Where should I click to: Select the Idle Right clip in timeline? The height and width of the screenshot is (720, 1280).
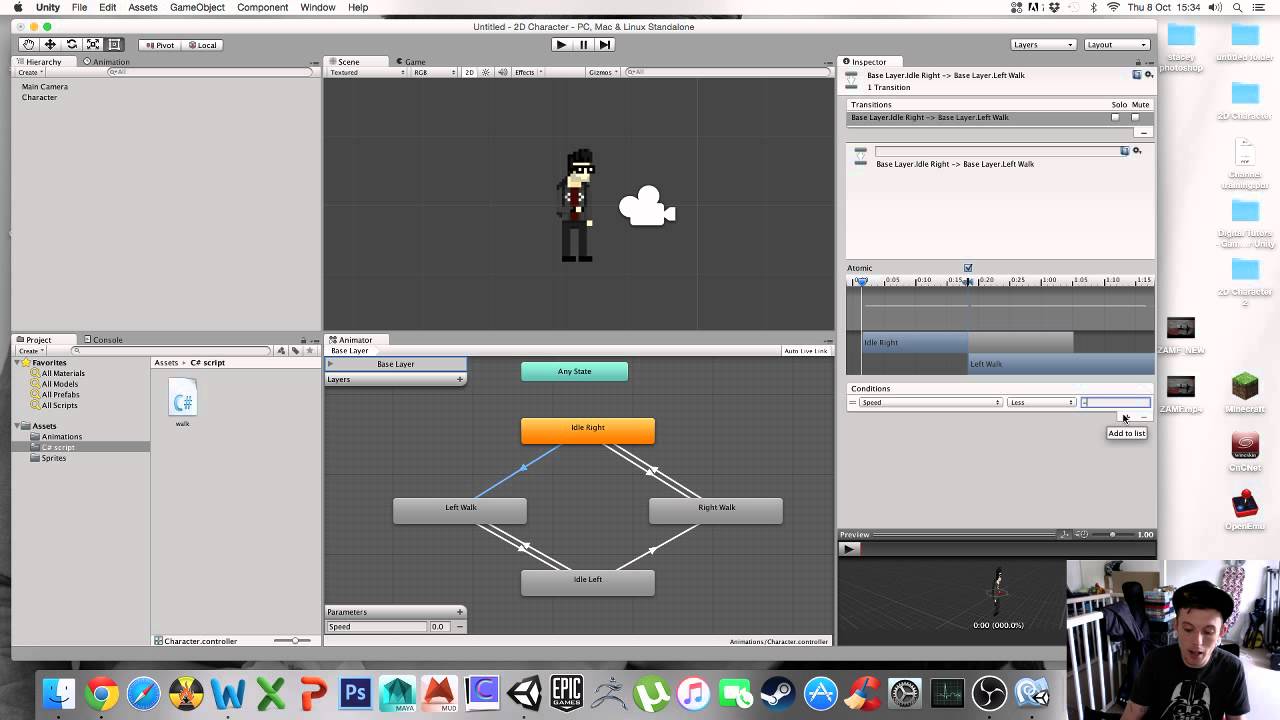coord(915,342)
